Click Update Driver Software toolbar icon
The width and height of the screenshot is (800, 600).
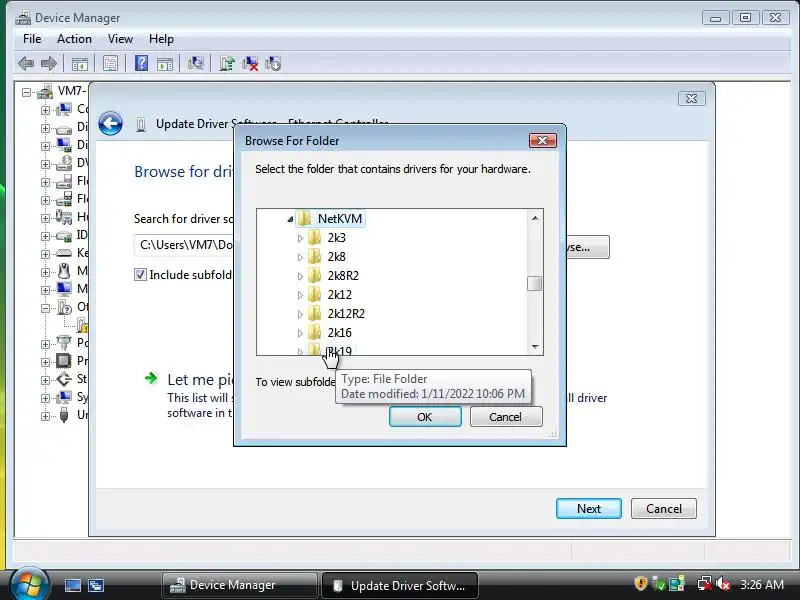(x=227, y=64)
